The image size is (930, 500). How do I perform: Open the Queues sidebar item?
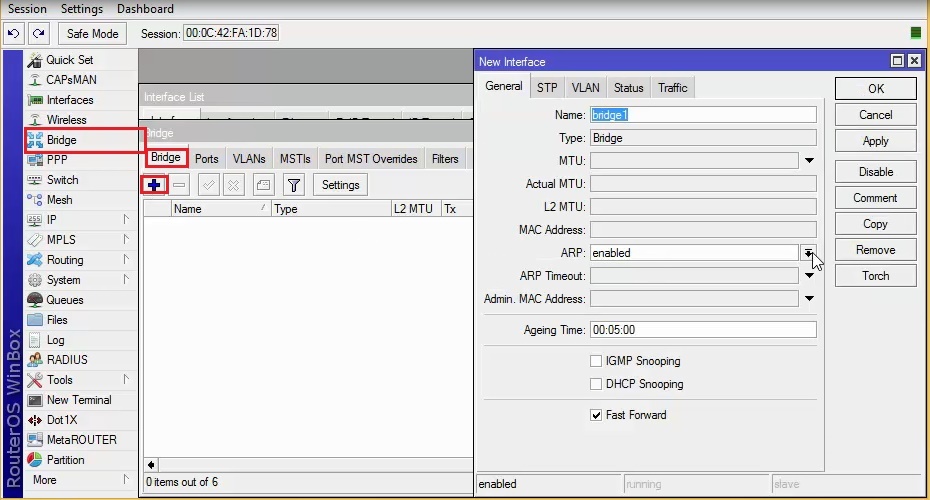(65, 300)
